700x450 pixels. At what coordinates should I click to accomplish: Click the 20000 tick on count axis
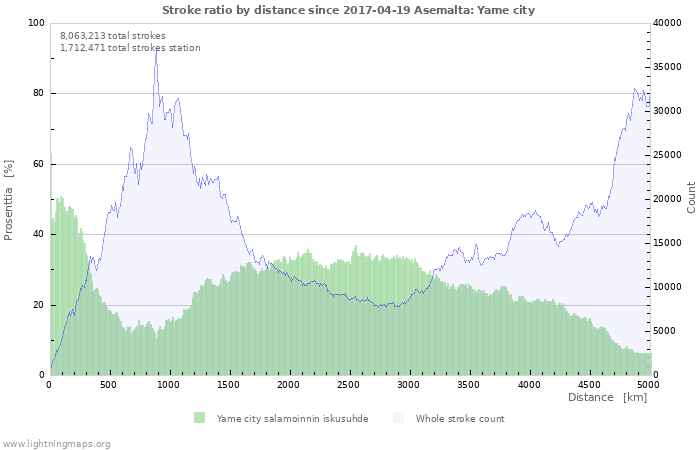pos(667,199)
